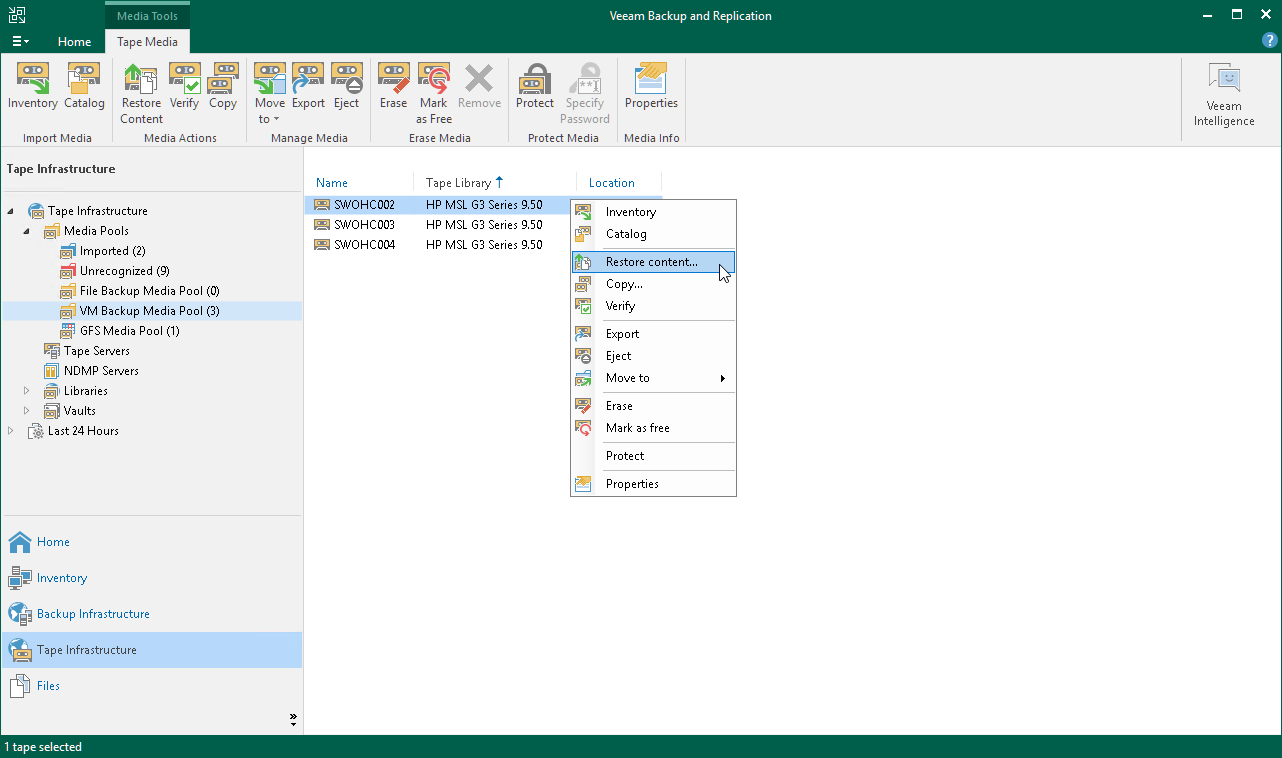The width and height of the screenshot is (1282, 758).
Task: Switch to the Home ribbon tab
Action: tap(74, 42)
